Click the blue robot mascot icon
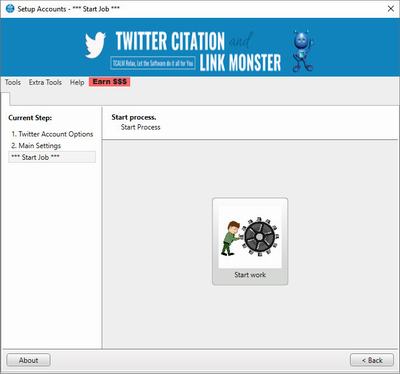The image size is (400, 374). click(x=303, y=51)
